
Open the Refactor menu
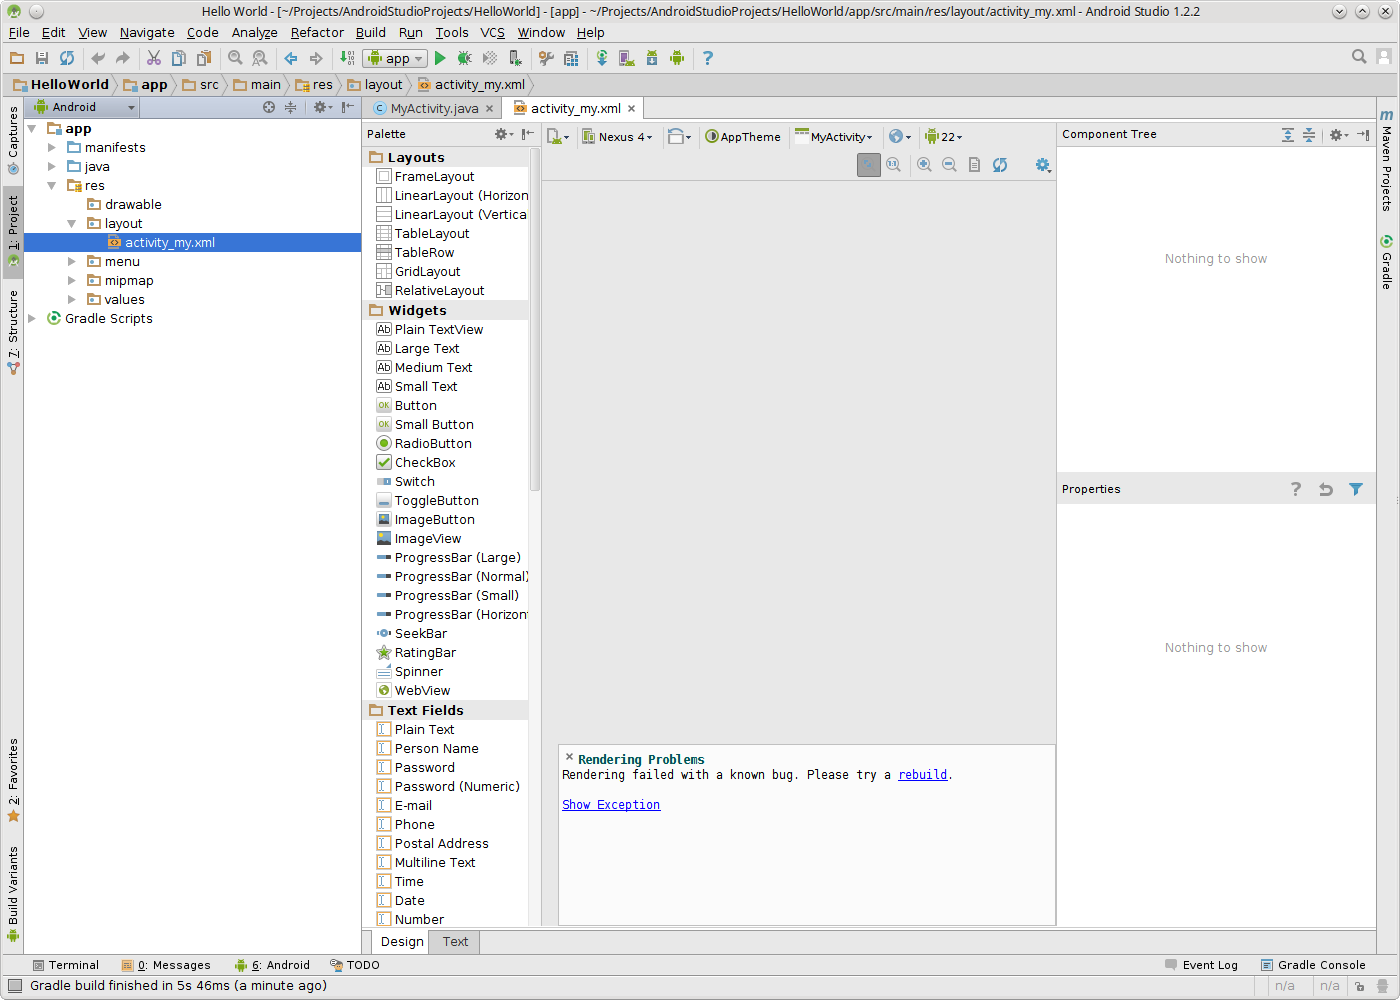point(317,32)
